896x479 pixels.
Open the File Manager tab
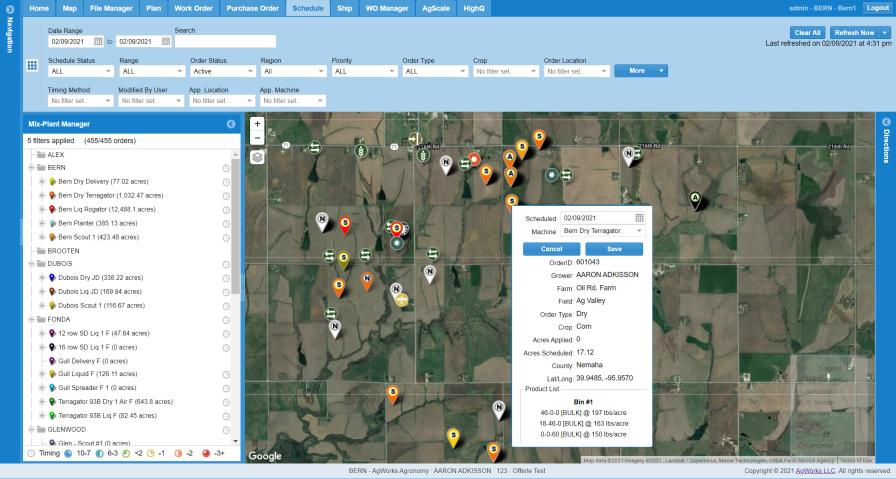[x=111, y=8]
